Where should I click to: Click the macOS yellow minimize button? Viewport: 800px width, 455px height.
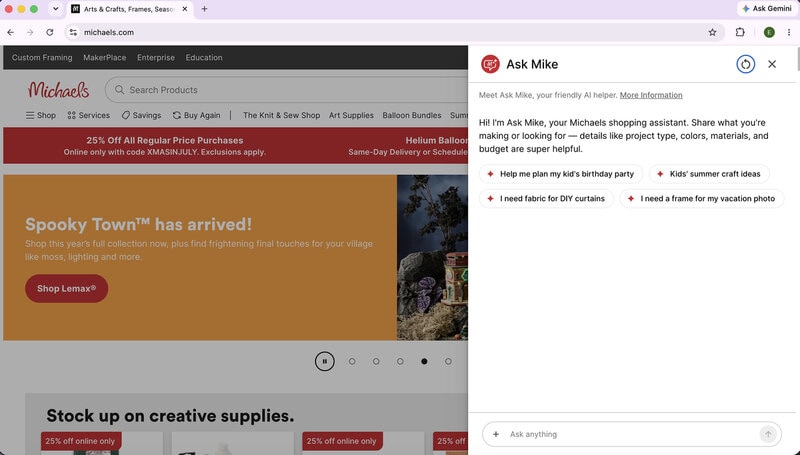21,9
